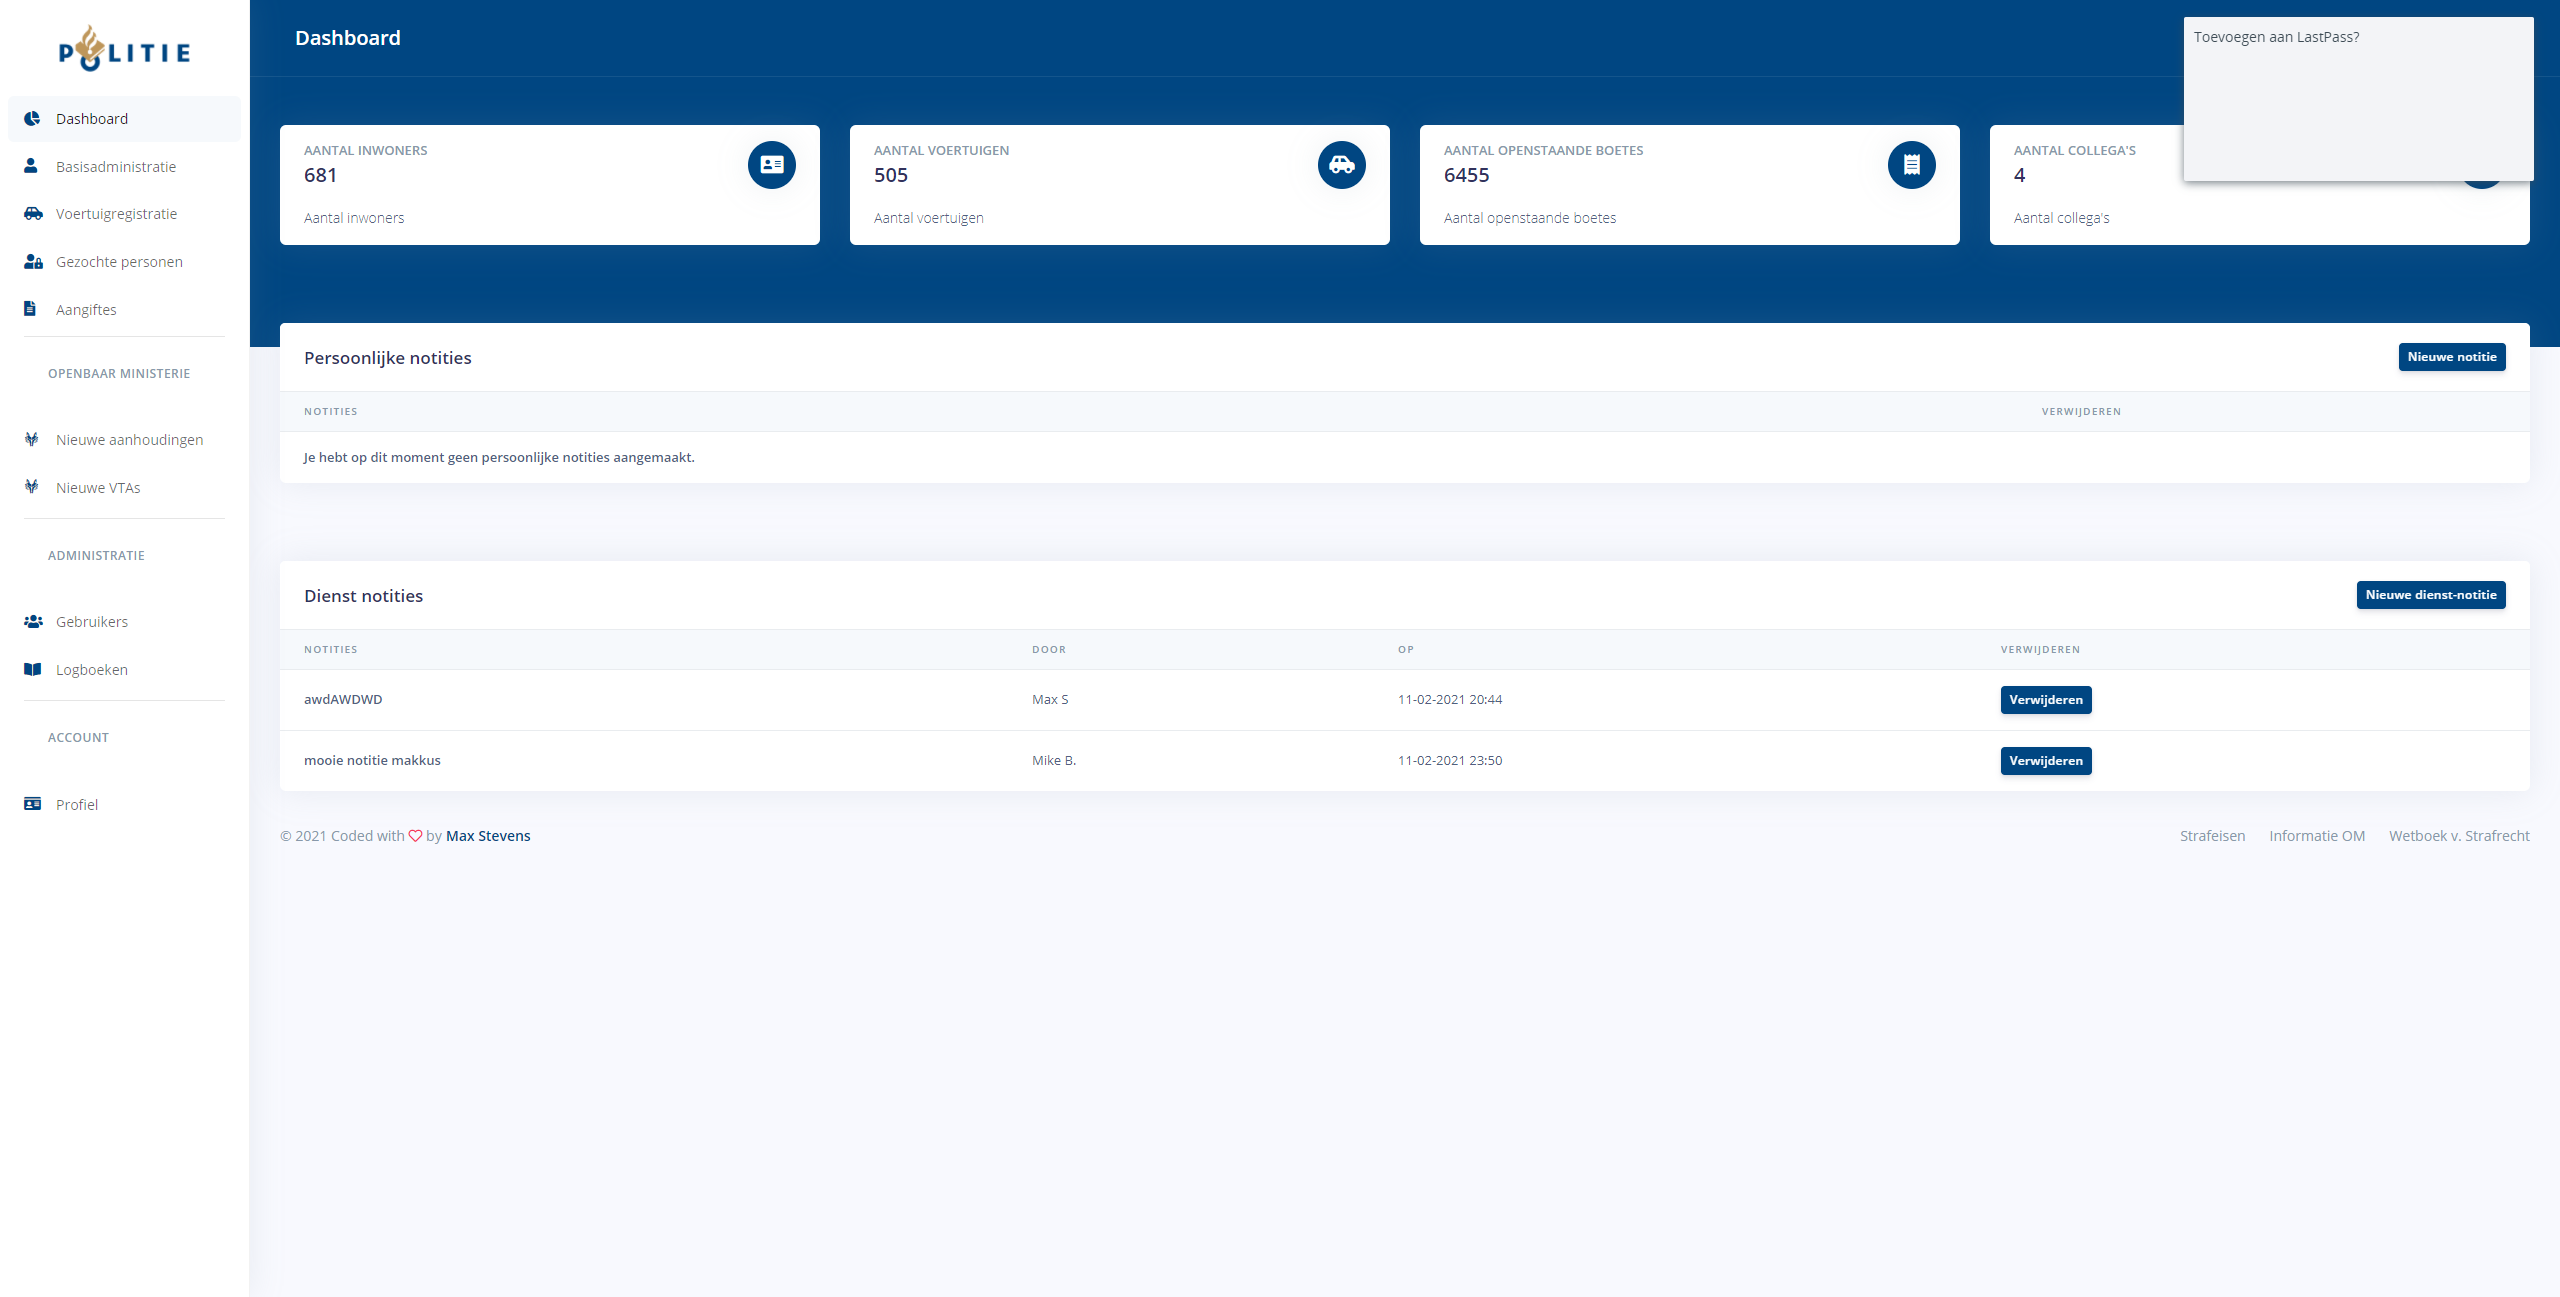Click the inwoners ID card icon
The image size is (2560, 1297).
coord(771,165)
